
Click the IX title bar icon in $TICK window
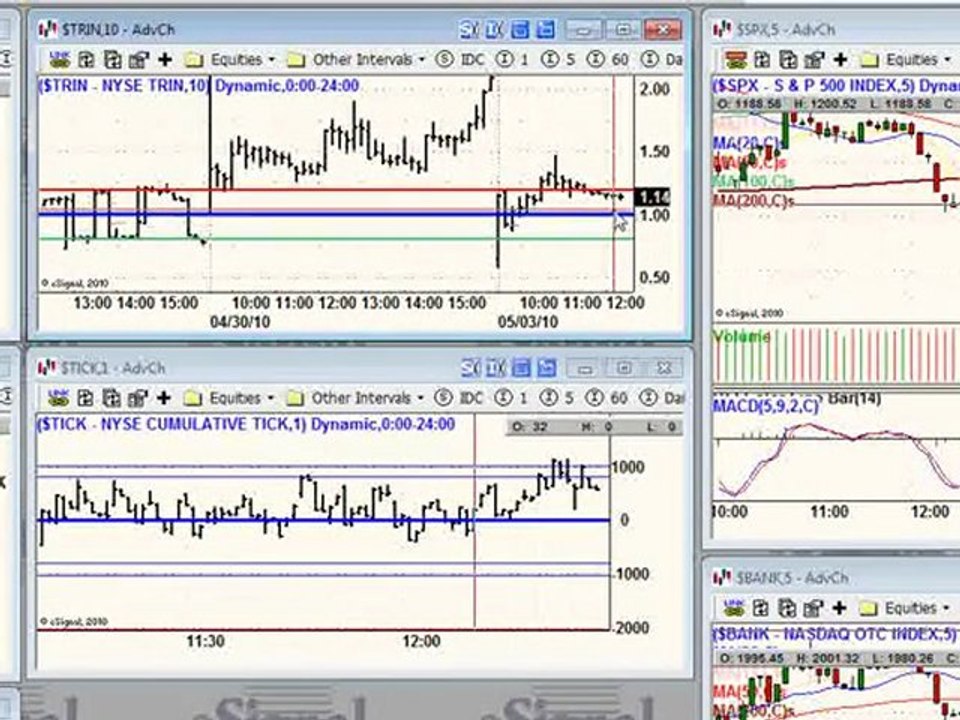coord(496,368)
